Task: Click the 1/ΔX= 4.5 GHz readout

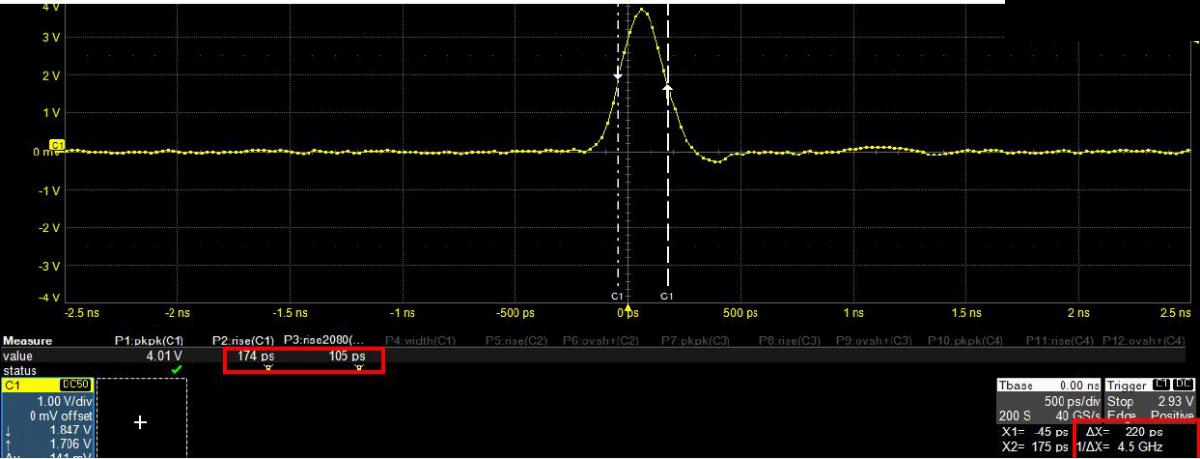Action: 1119,446
